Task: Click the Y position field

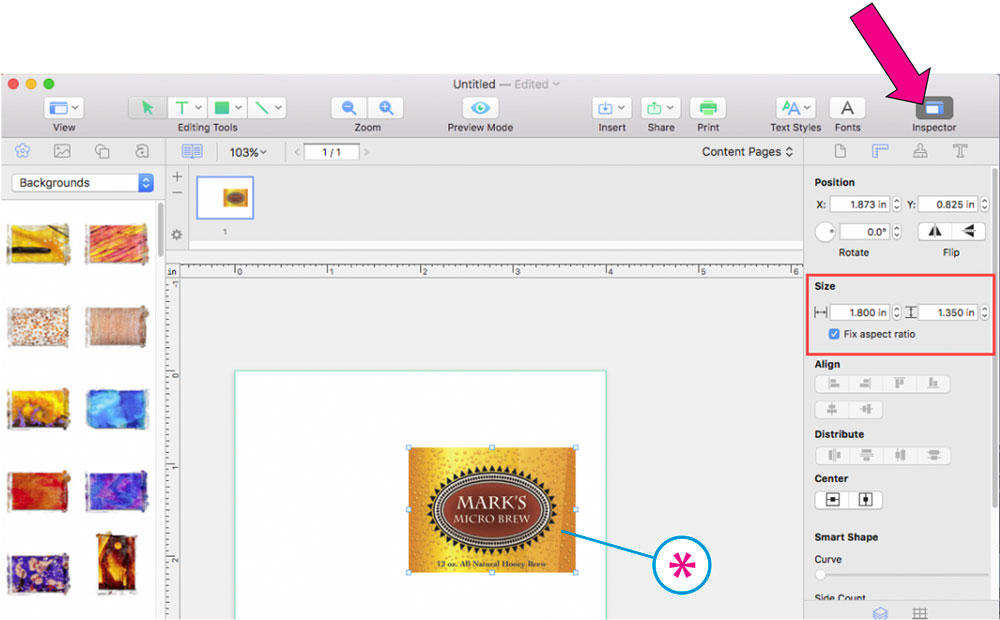Action: coord(948,204)
